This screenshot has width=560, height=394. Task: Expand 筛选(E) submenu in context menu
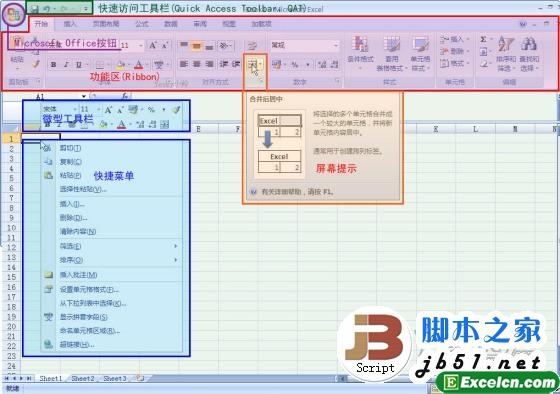[x=112, y=246]
